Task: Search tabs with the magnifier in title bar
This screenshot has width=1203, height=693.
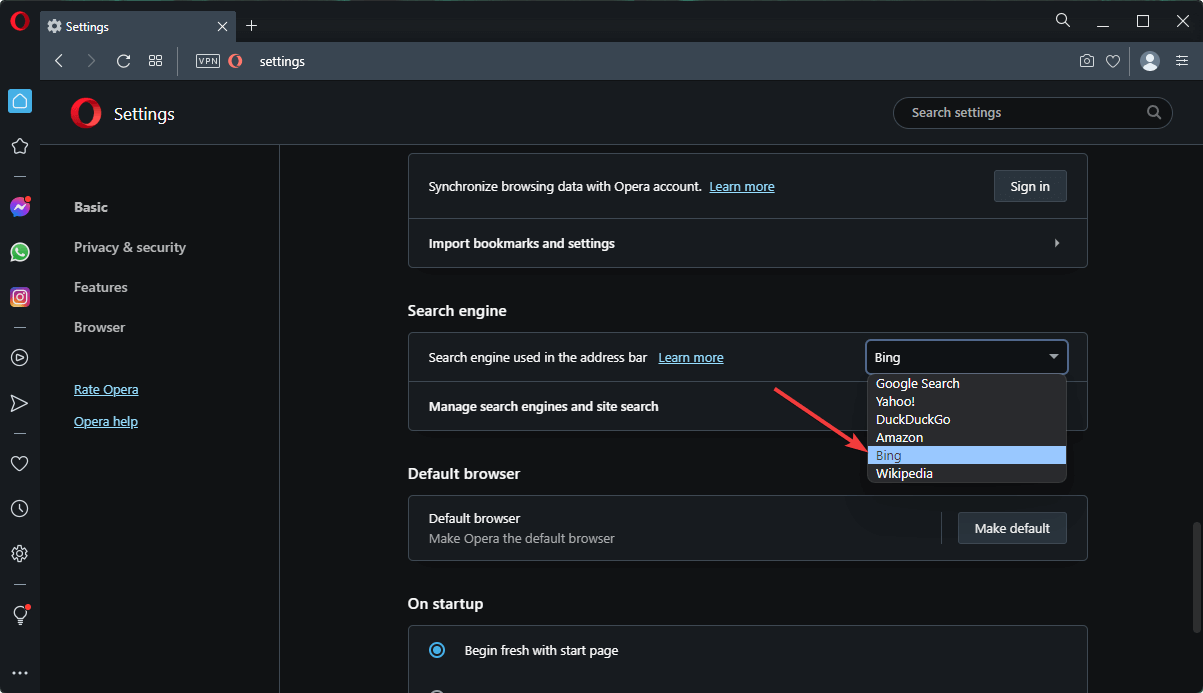Action: (x=1063, y=20)
